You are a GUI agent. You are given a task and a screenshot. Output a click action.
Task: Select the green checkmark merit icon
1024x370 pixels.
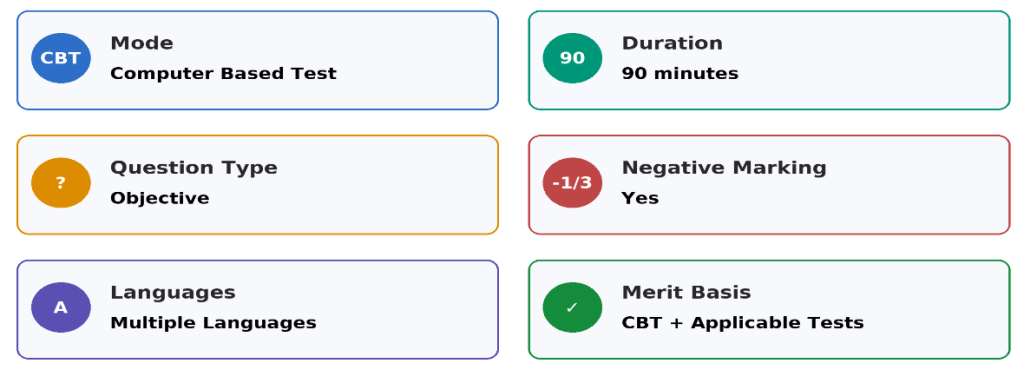pyautogui.click(x=572, y=307)
